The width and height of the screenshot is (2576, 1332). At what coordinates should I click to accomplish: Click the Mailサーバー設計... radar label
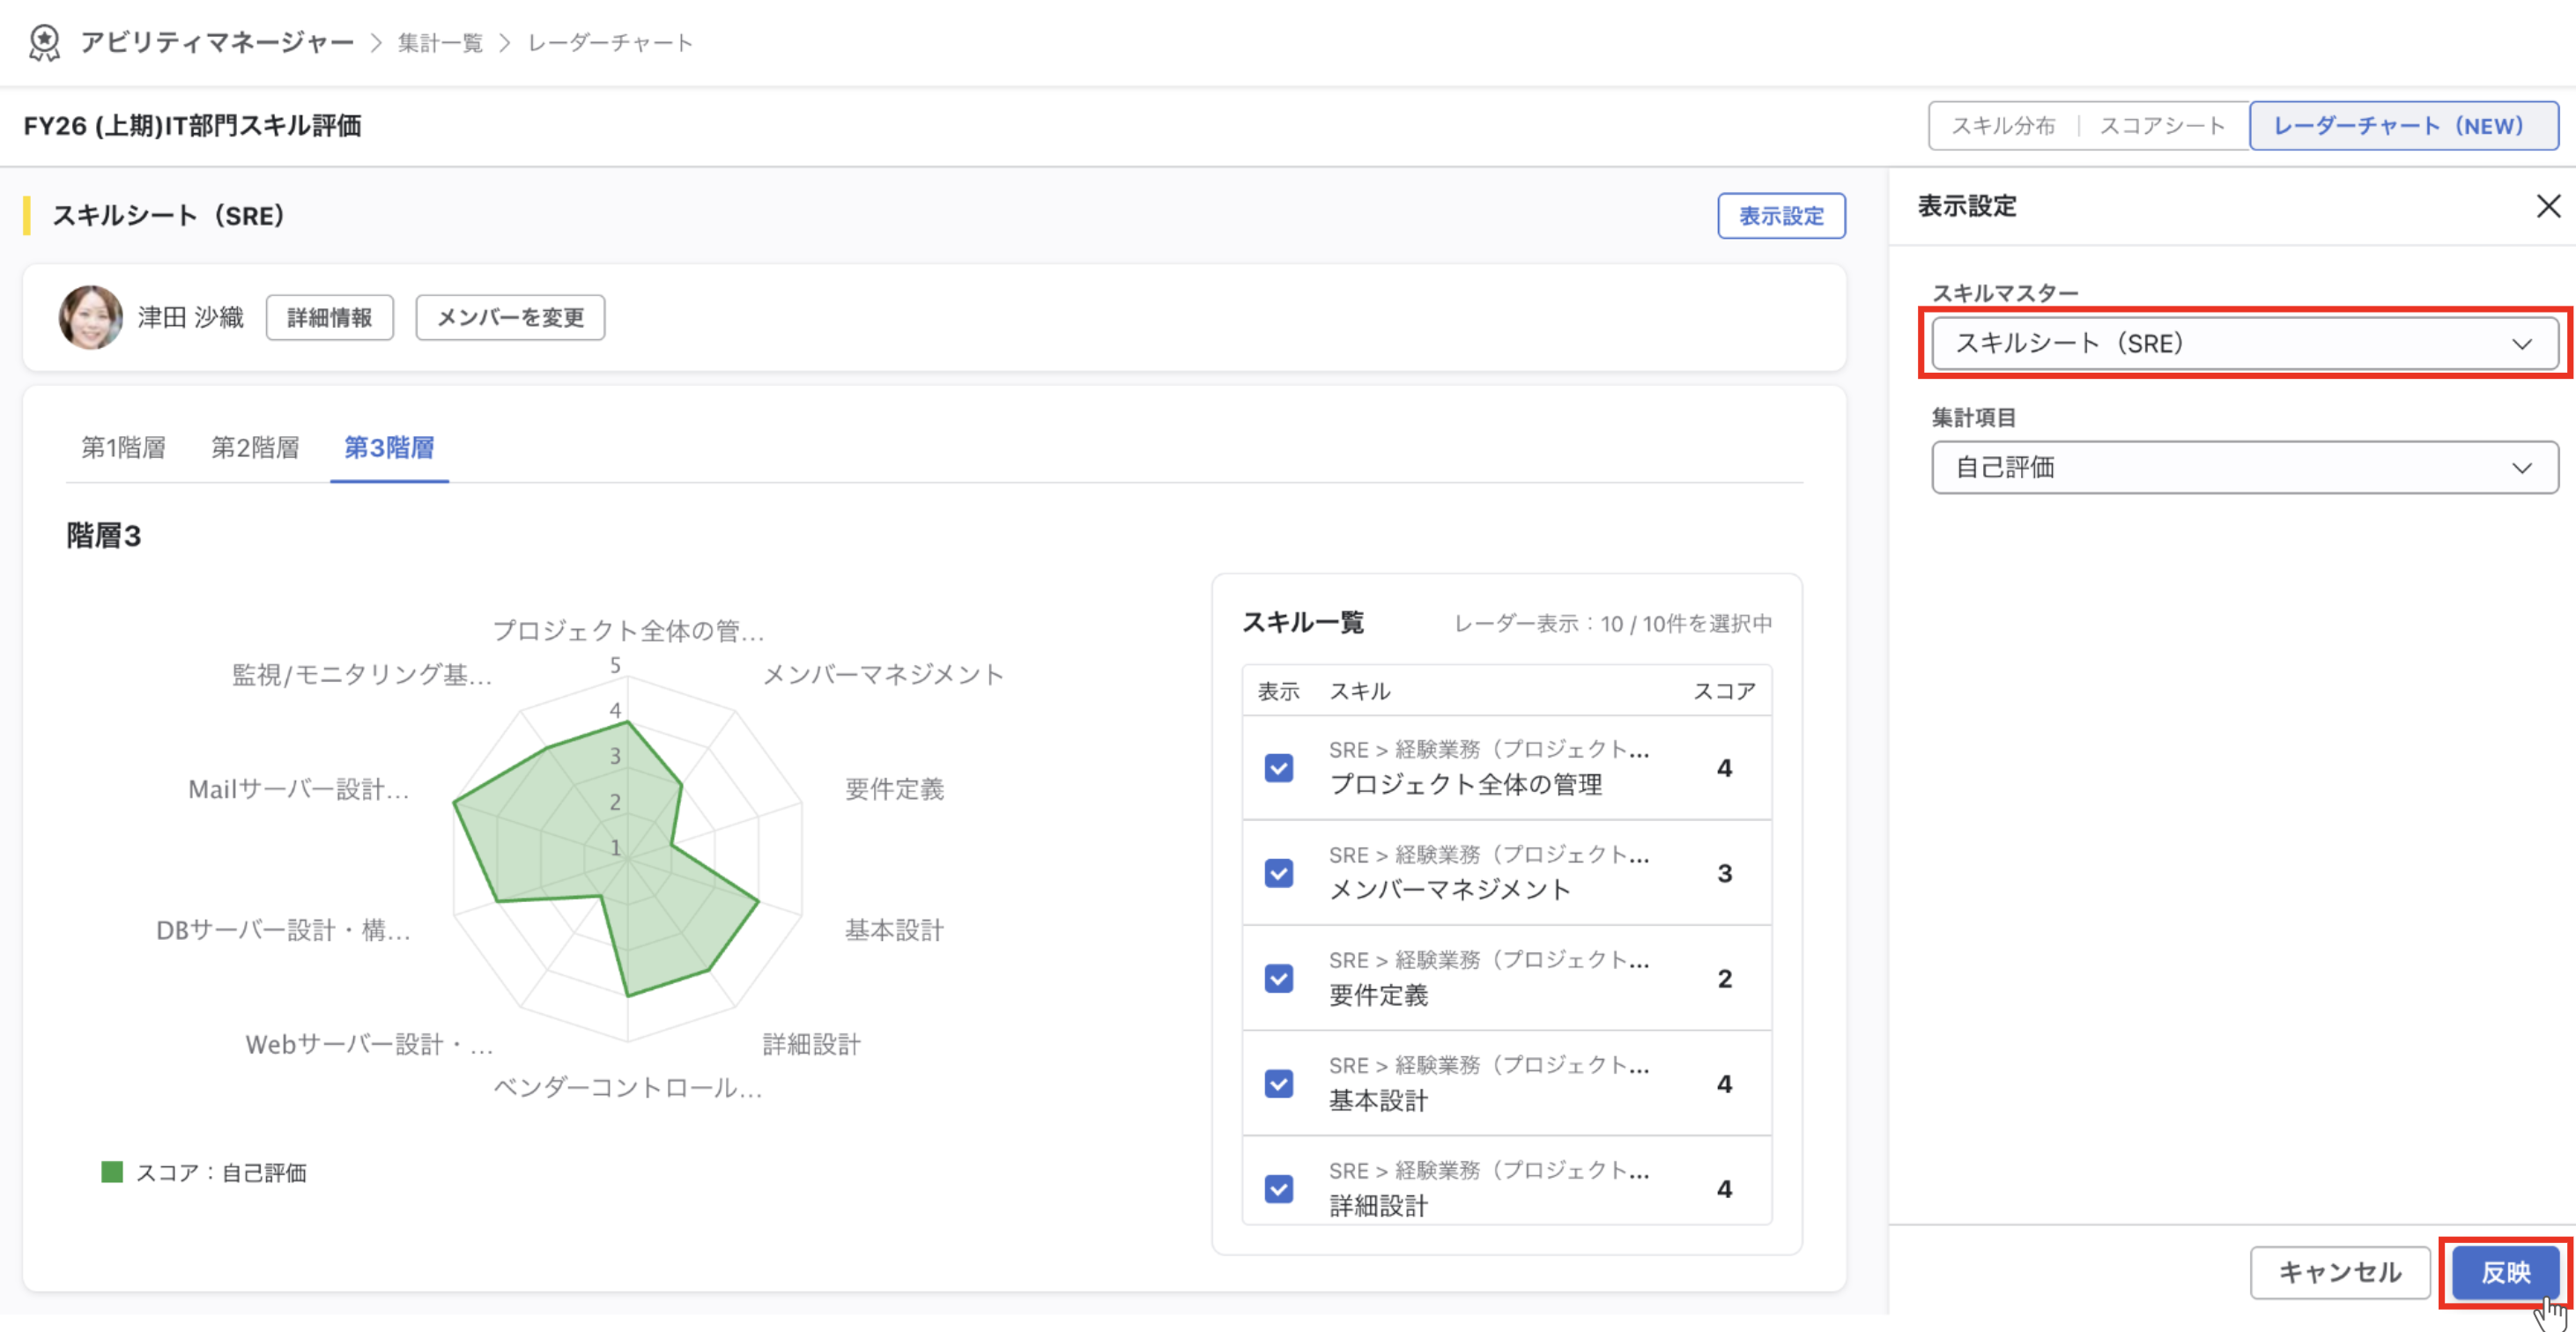(298, 789)
